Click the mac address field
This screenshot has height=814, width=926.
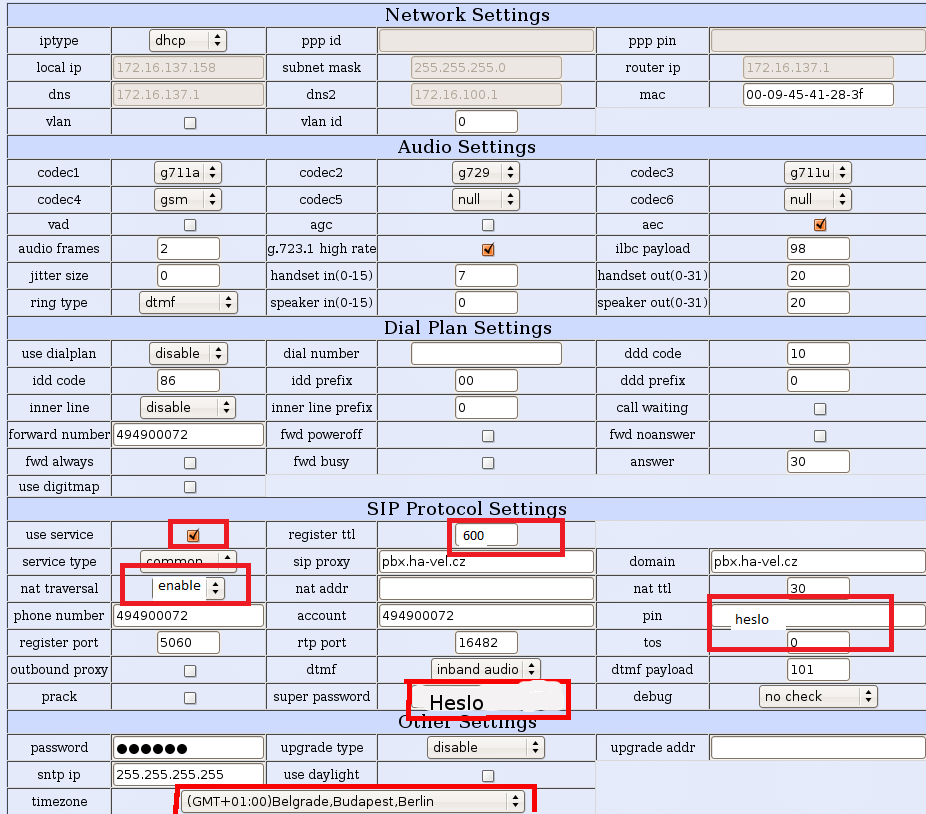[x=818, y=95]
